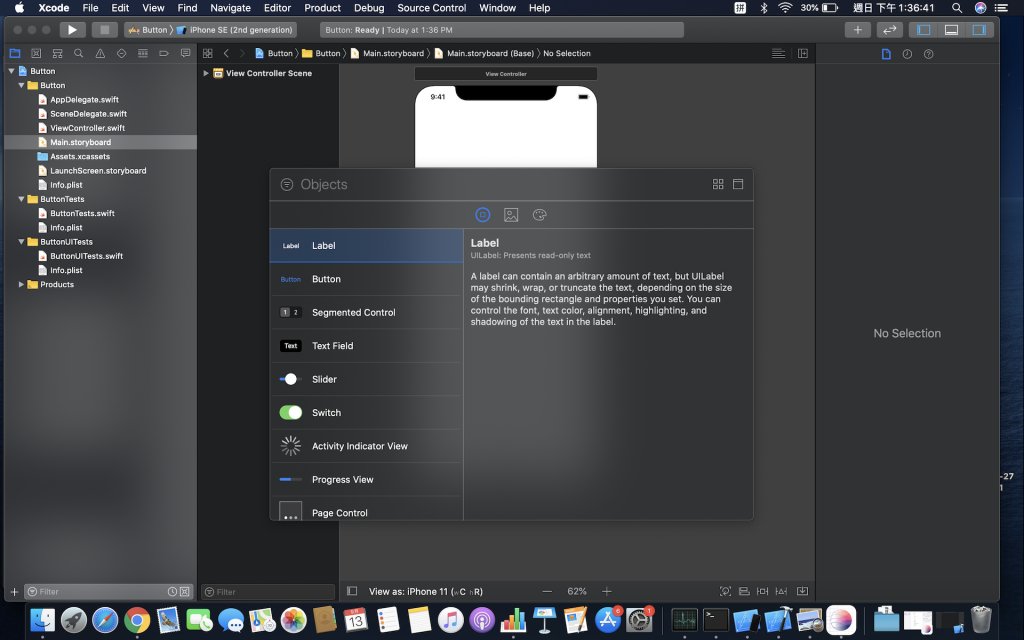Viewport: 1024px width, 640px height.
Task: Open ButtonUITests.swift file
Action: [x=86, y=256]
